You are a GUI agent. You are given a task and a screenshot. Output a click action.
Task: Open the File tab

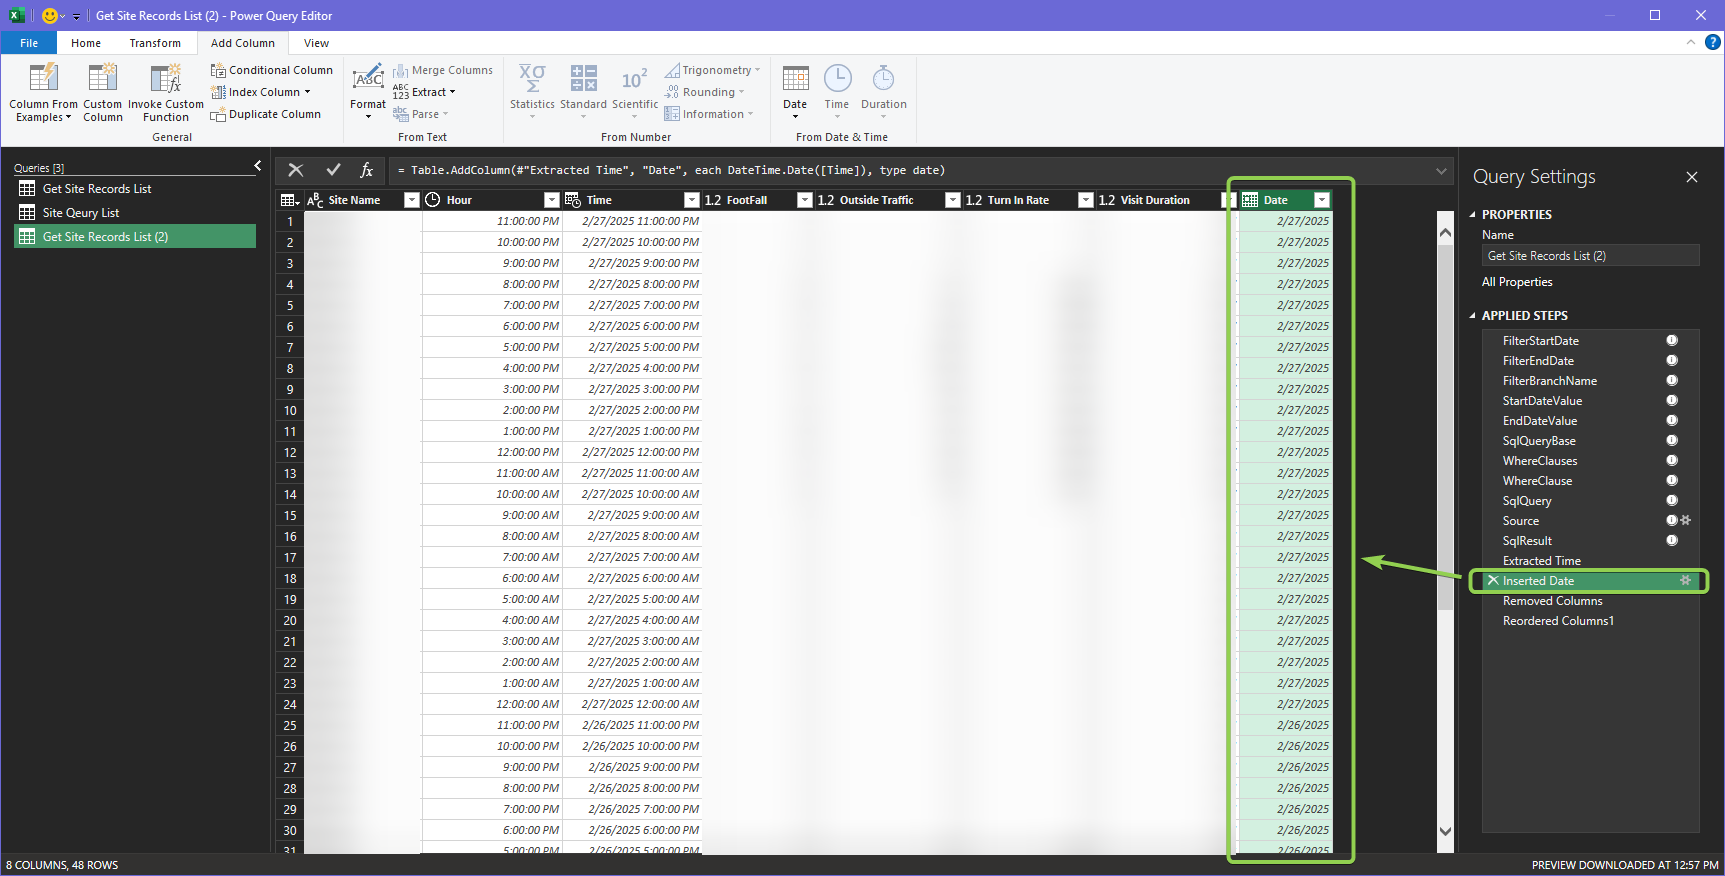coord(29,43)
